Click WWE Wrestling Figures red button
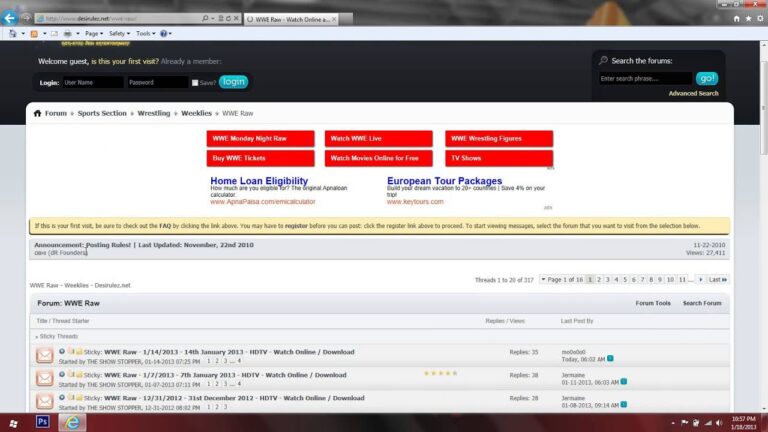 coord(499,139)
